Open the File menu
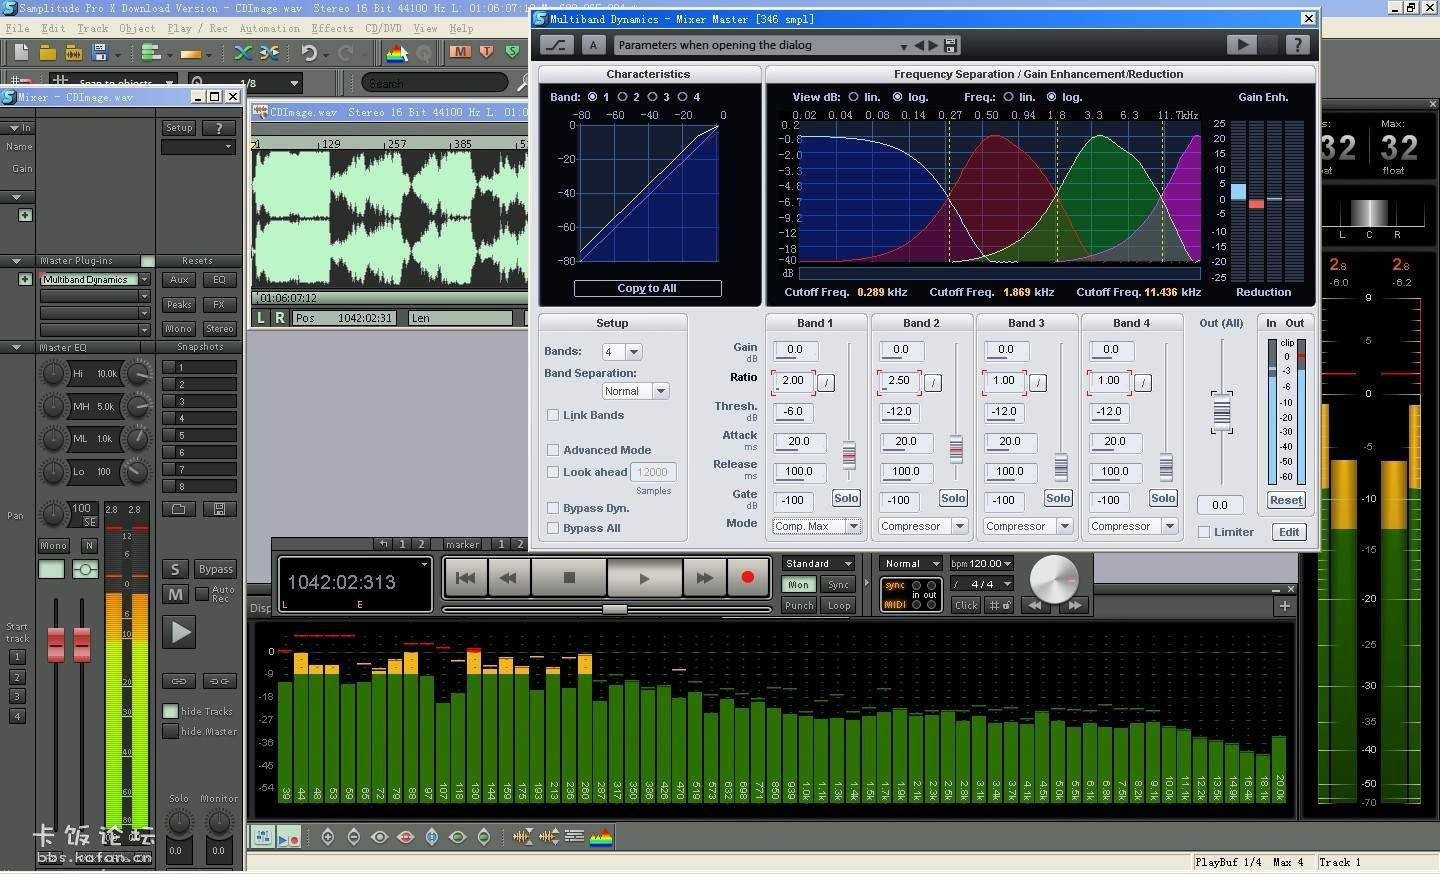Screen dimensions: 1440x874 [17, 28]
